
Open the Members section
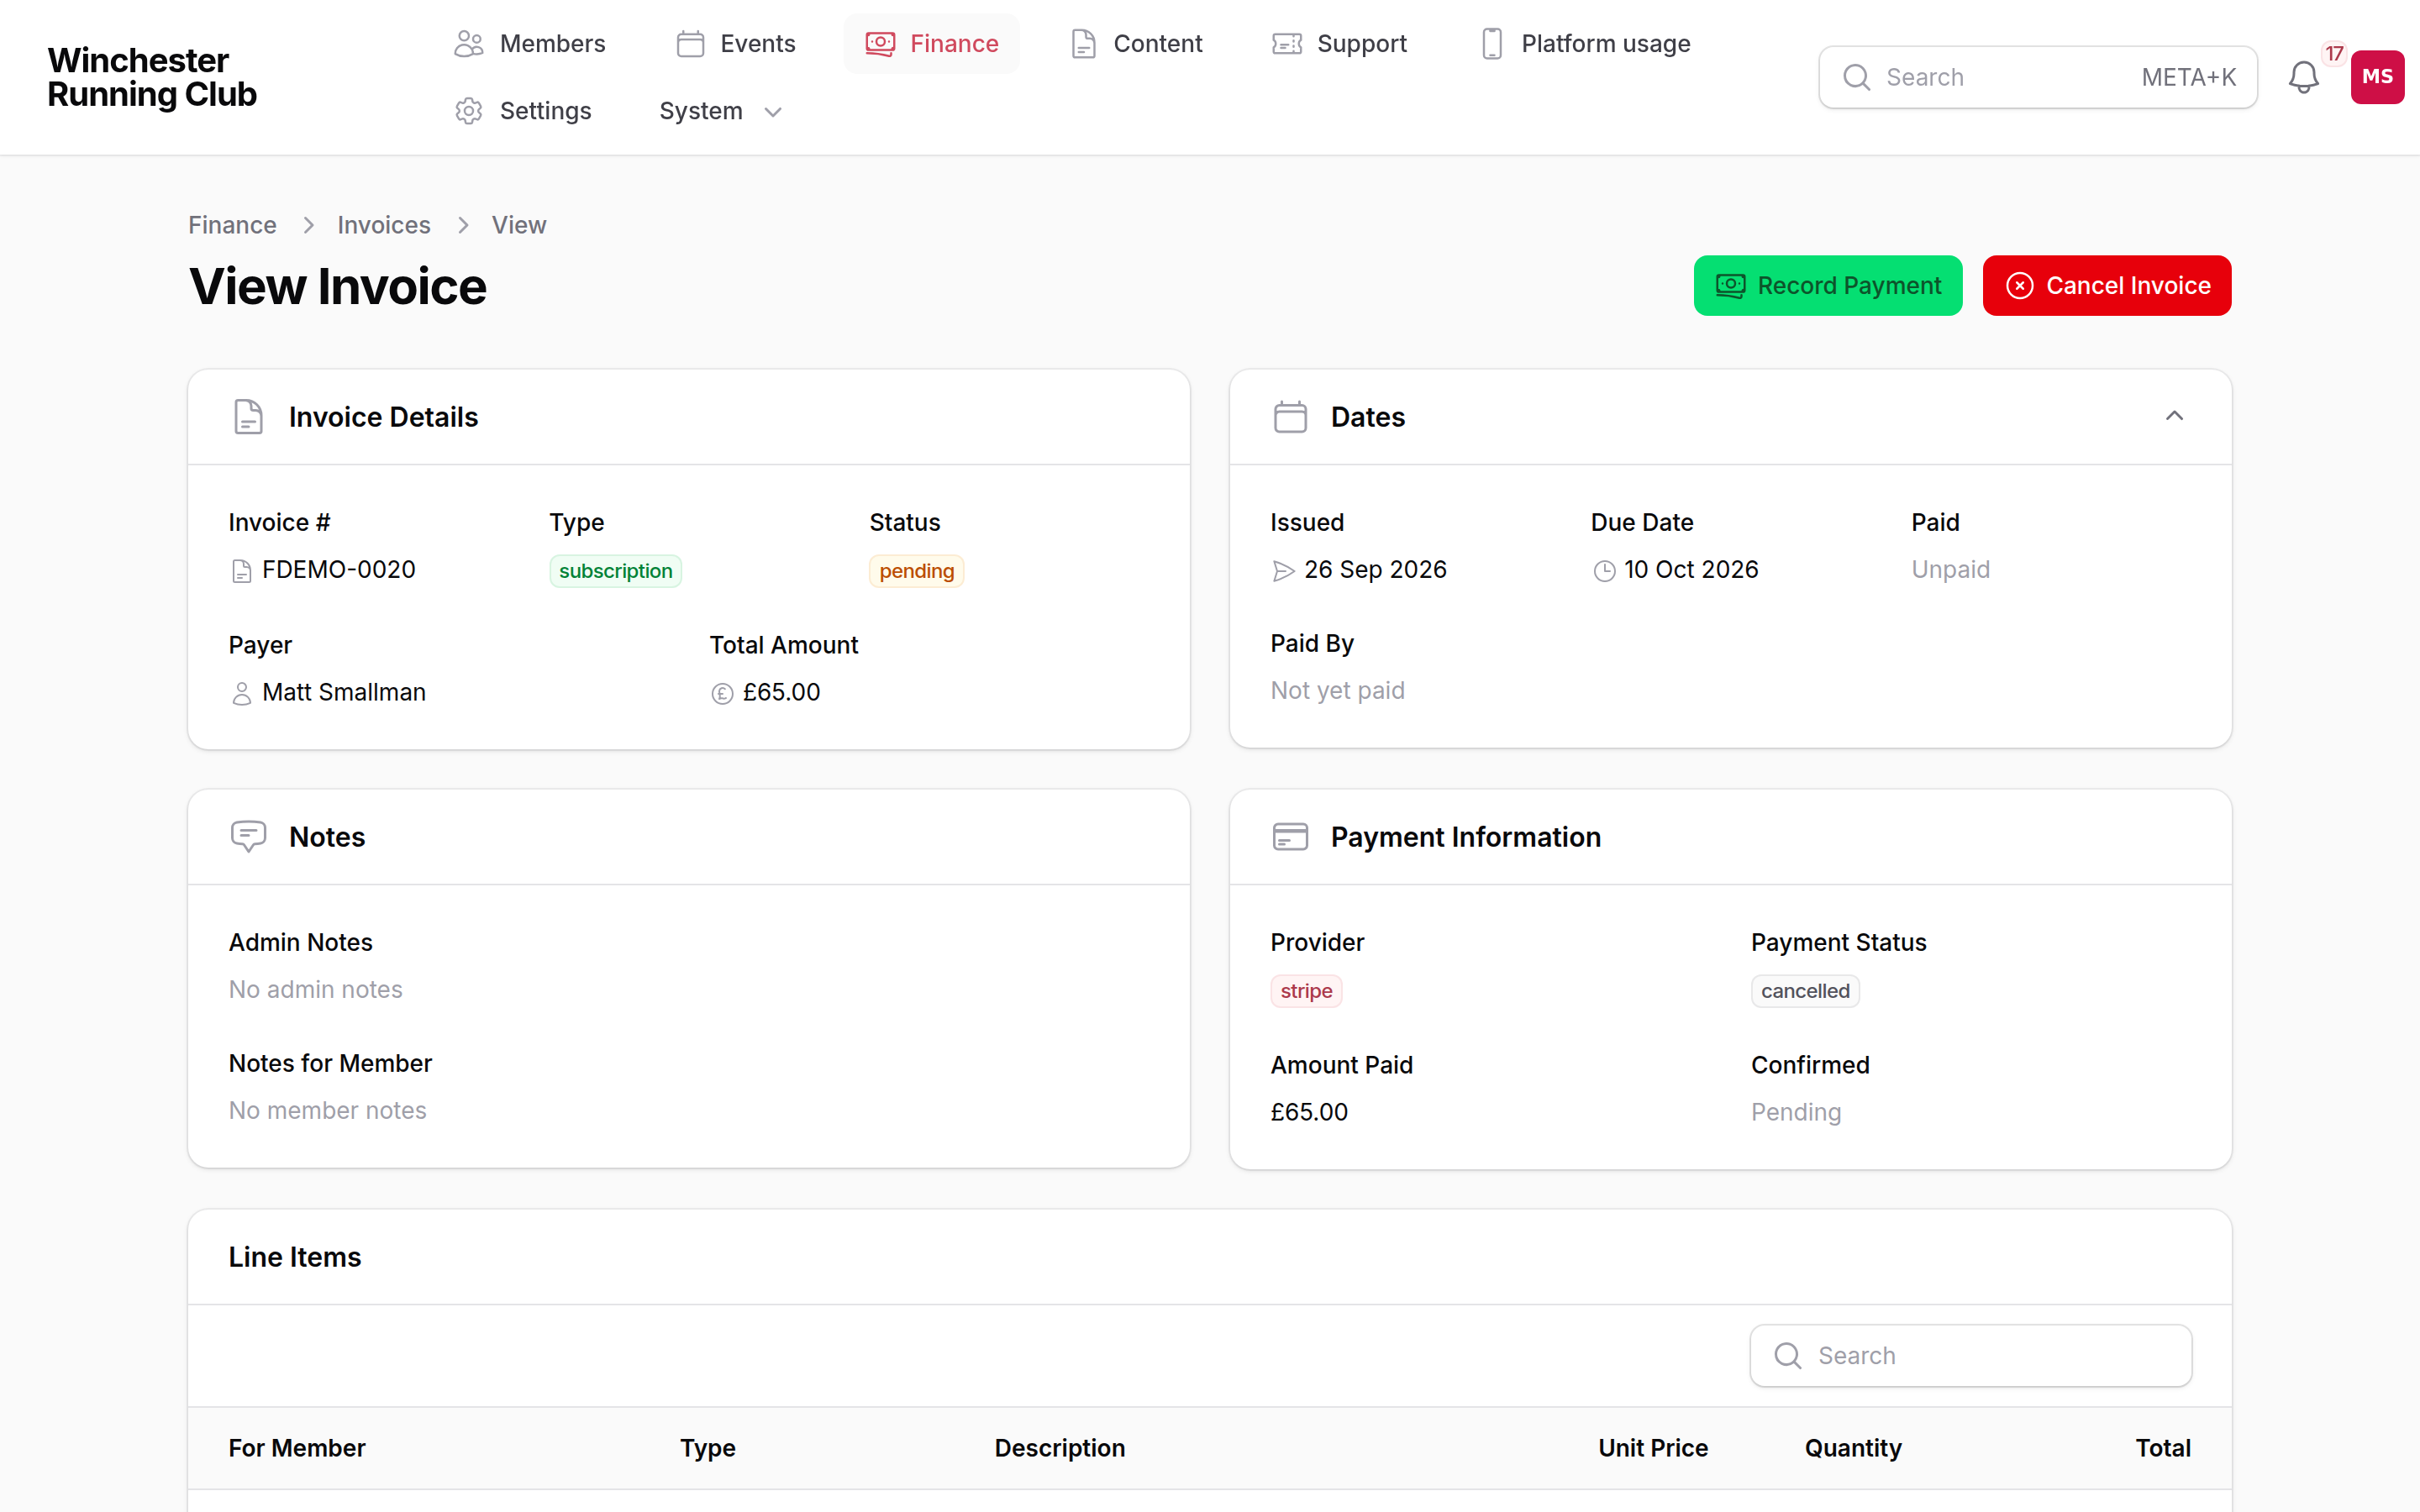tap(530, 44)
